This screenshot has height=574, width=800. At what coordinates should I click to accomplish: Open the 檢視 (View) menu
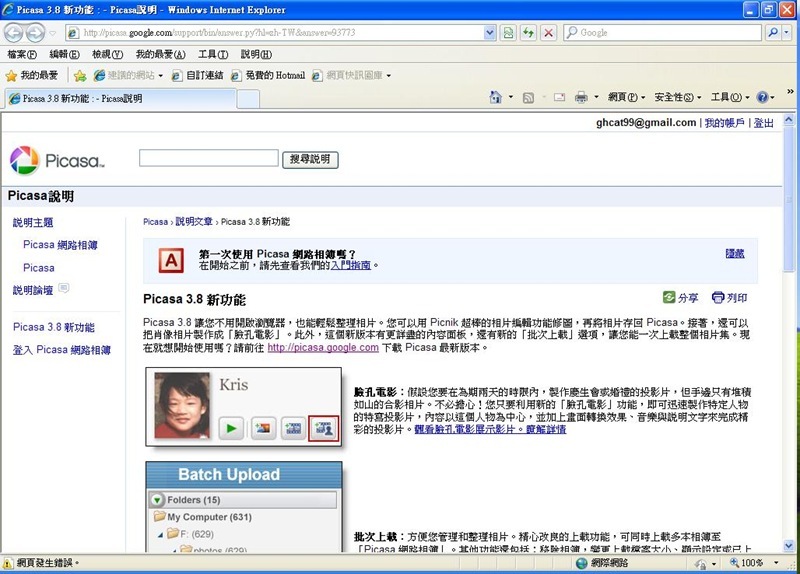107,54
